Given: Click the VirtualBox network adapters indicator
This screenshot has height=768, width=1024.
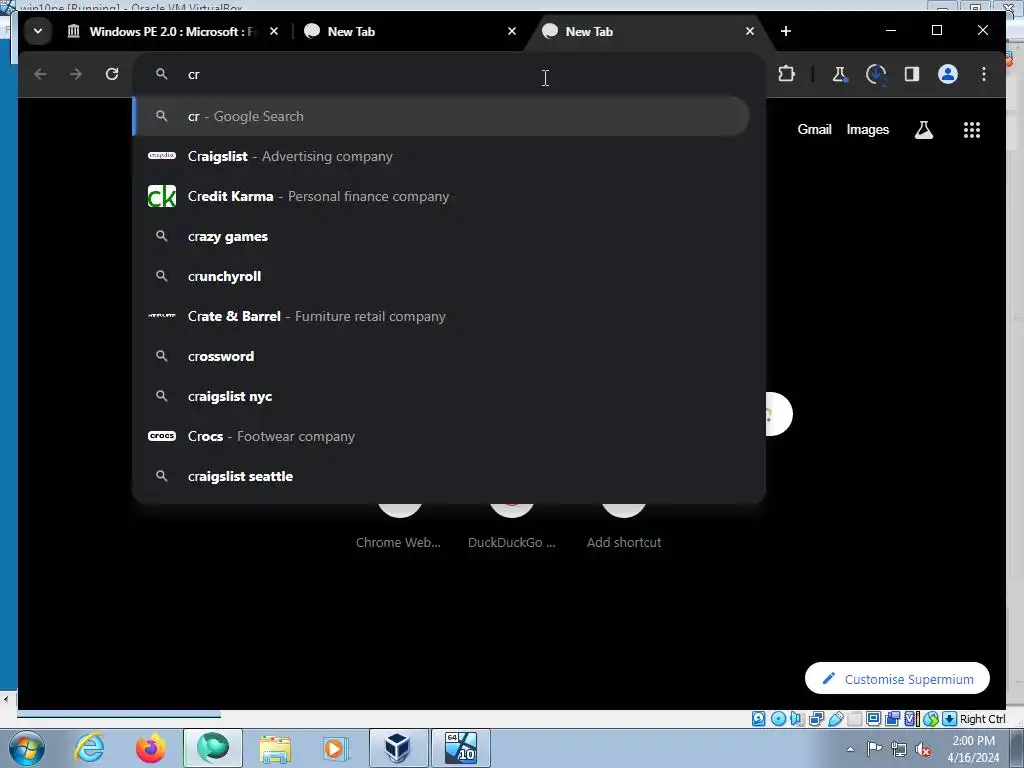Looking at the screenshot, I should (816, 719).
